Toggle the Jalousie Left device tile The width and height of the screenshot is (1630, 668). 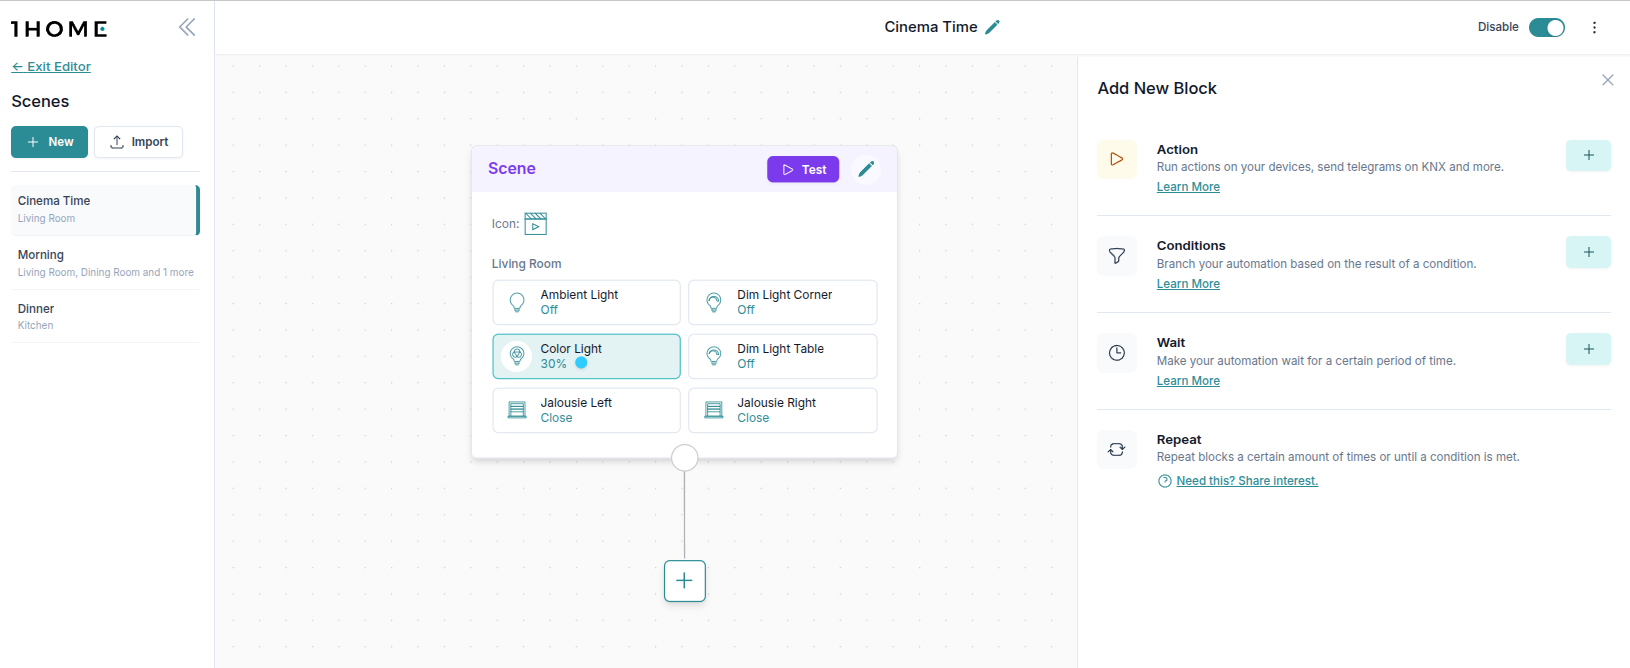pos(586,410)
